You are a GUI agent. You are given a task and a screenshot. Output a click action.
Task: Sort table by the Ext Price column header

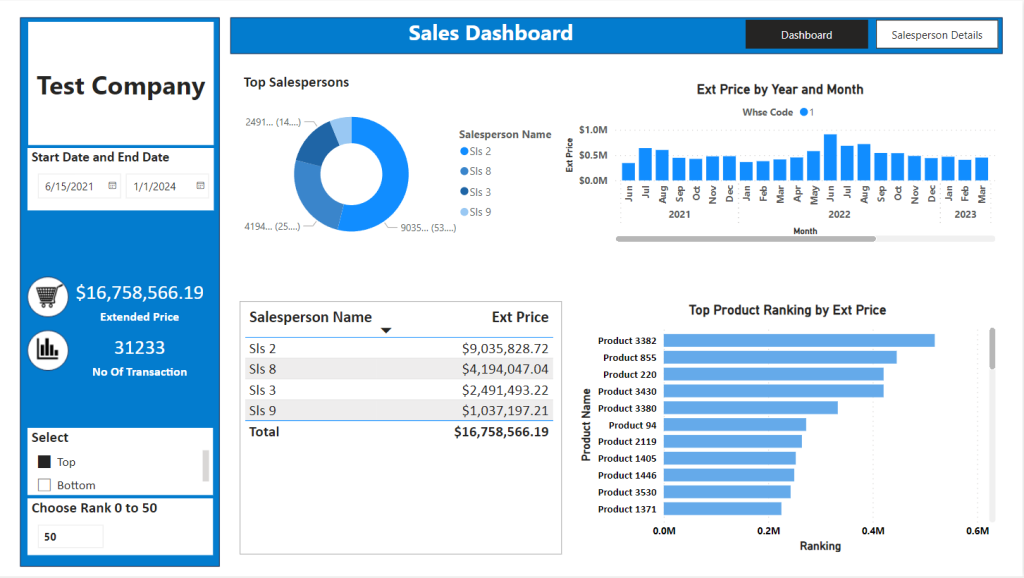pyautogui.click(x=520, y=317)
